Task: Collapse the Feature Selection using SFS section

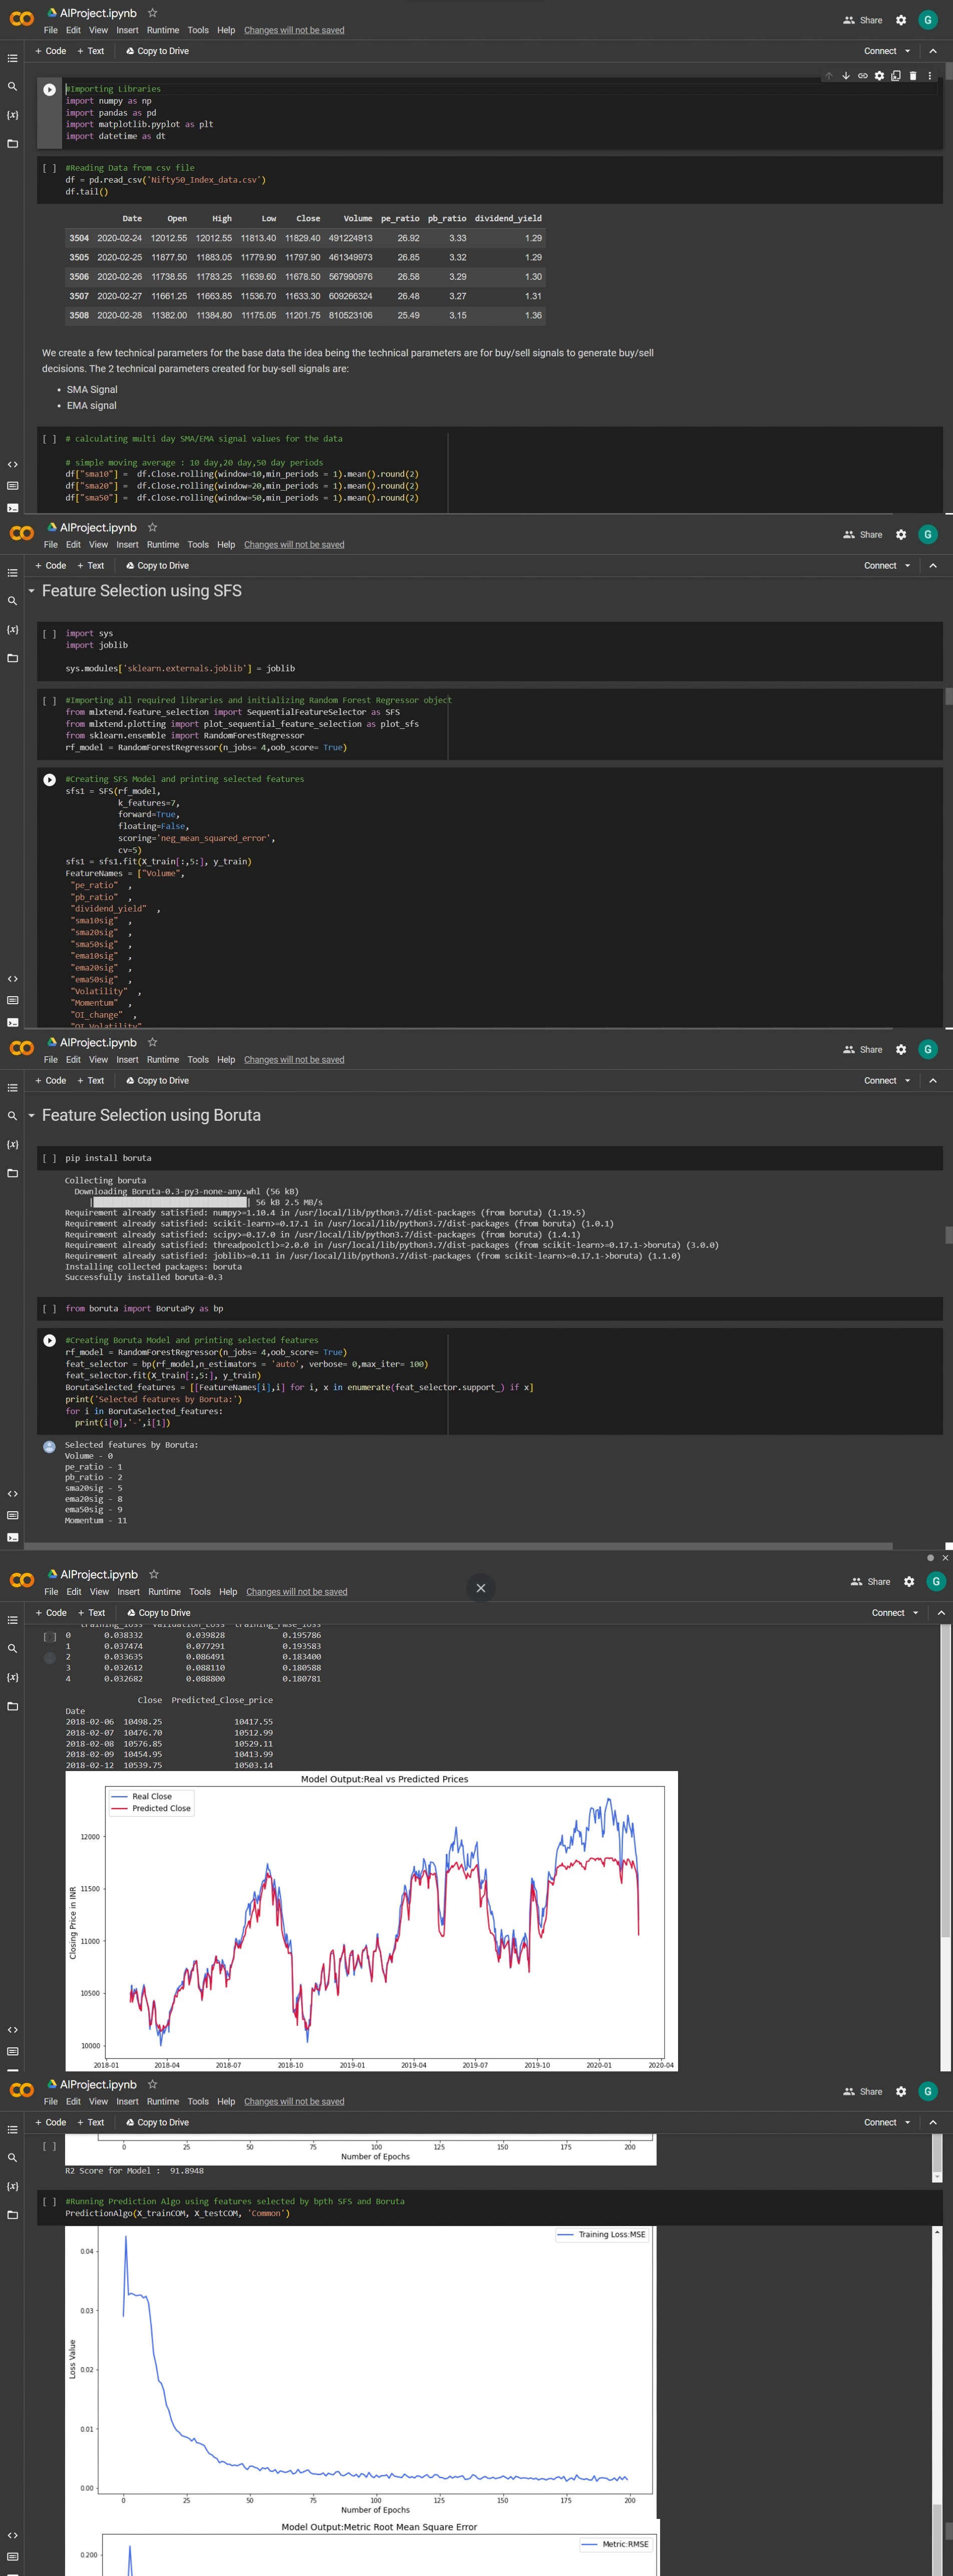Action: coord(31,591)
